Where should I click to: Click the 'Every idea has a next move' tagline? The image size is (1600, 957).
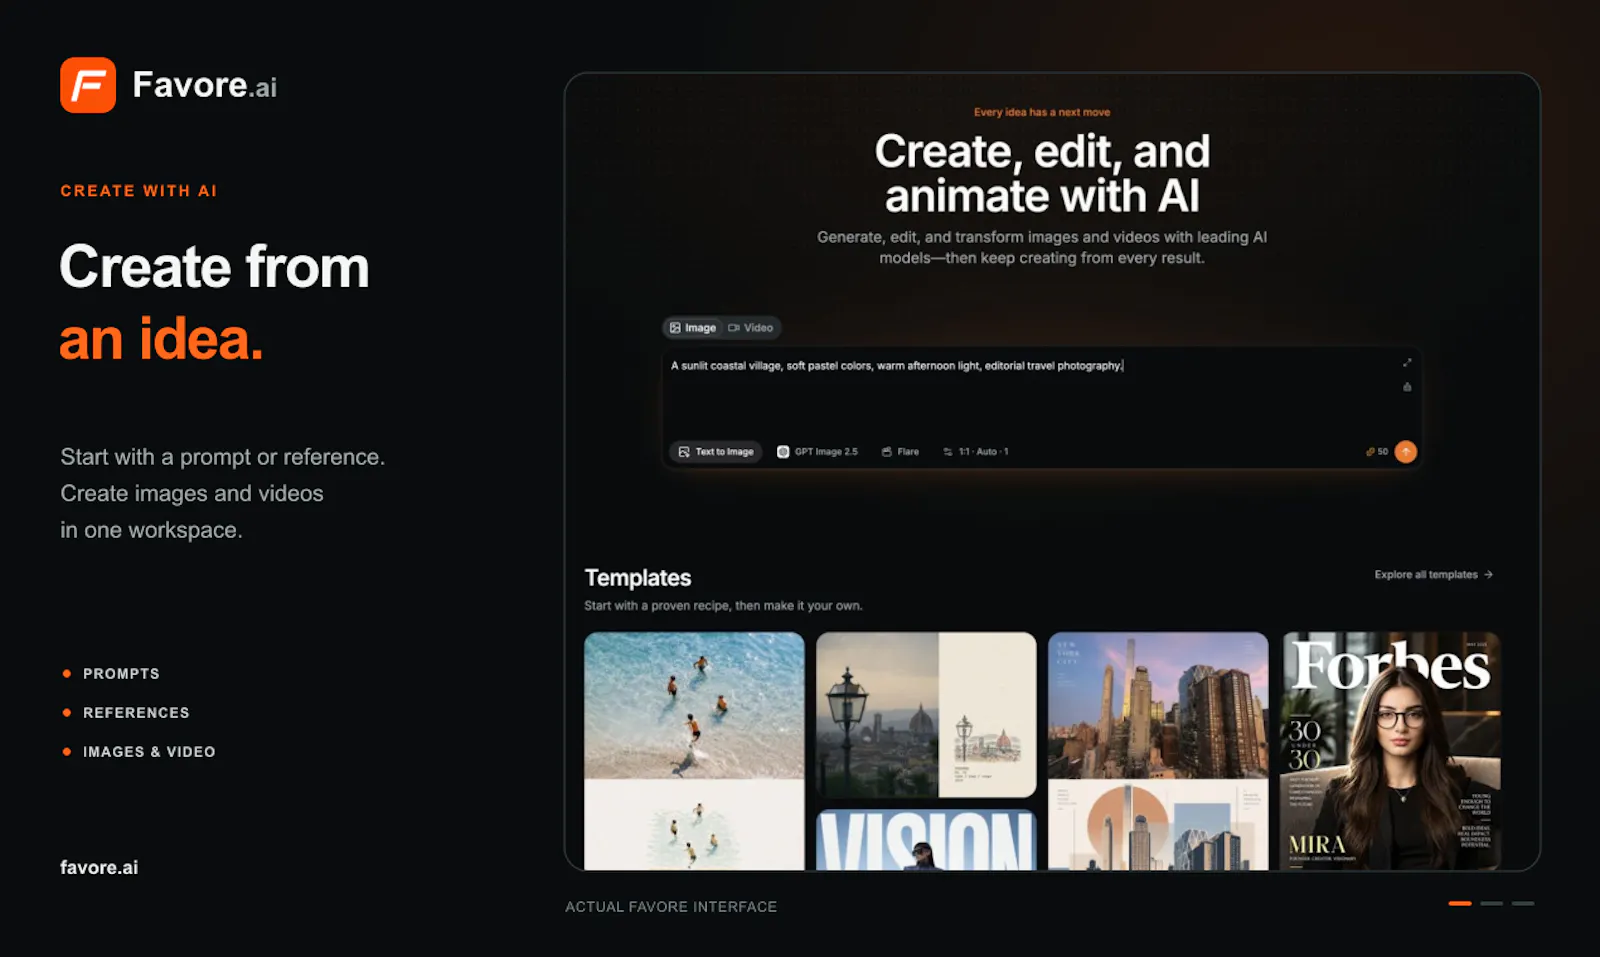pyautogui.click(x=1042, y=112)
